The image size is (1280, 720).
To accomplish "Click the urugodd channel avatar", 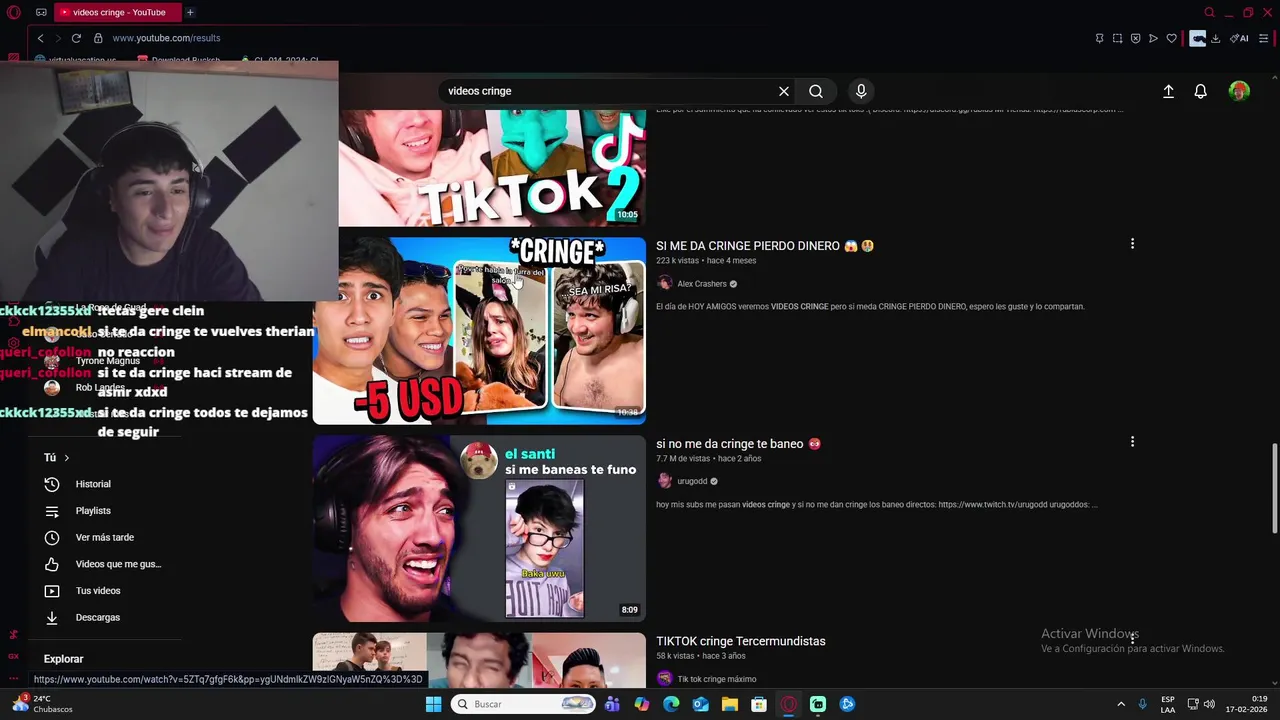I will [x=665, y=481].
